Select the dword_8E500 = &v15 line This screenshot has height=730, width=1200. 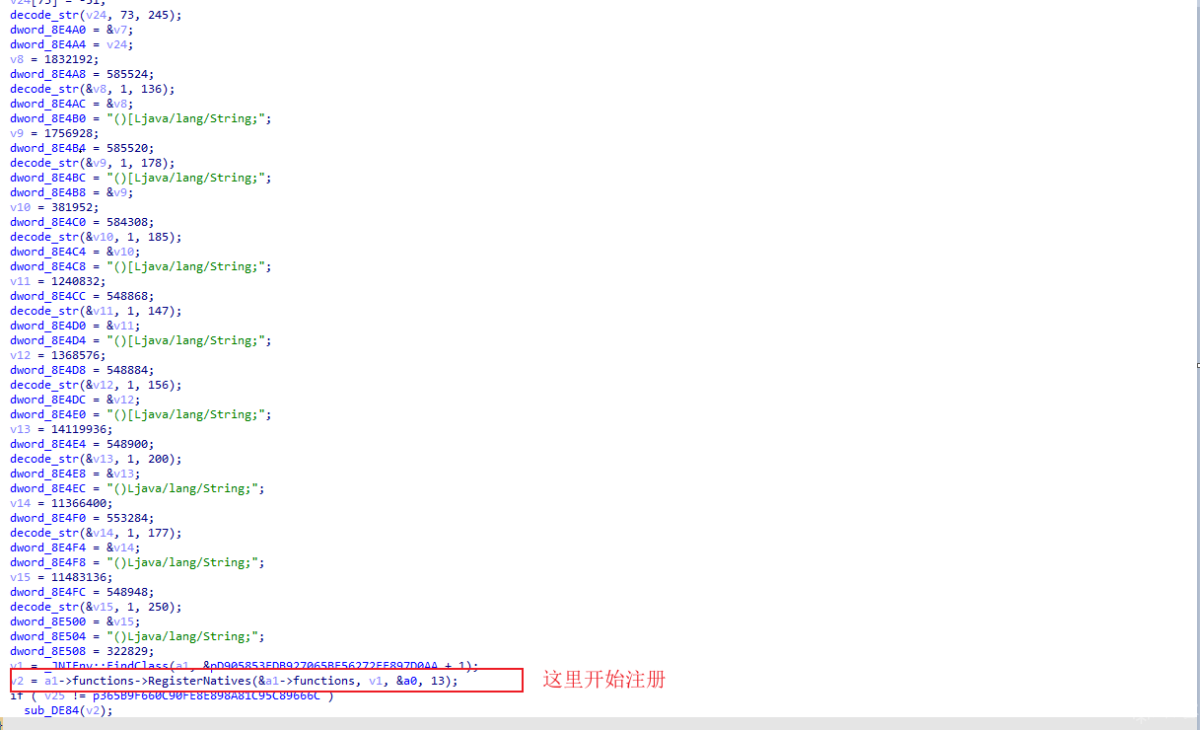(73, 622)
